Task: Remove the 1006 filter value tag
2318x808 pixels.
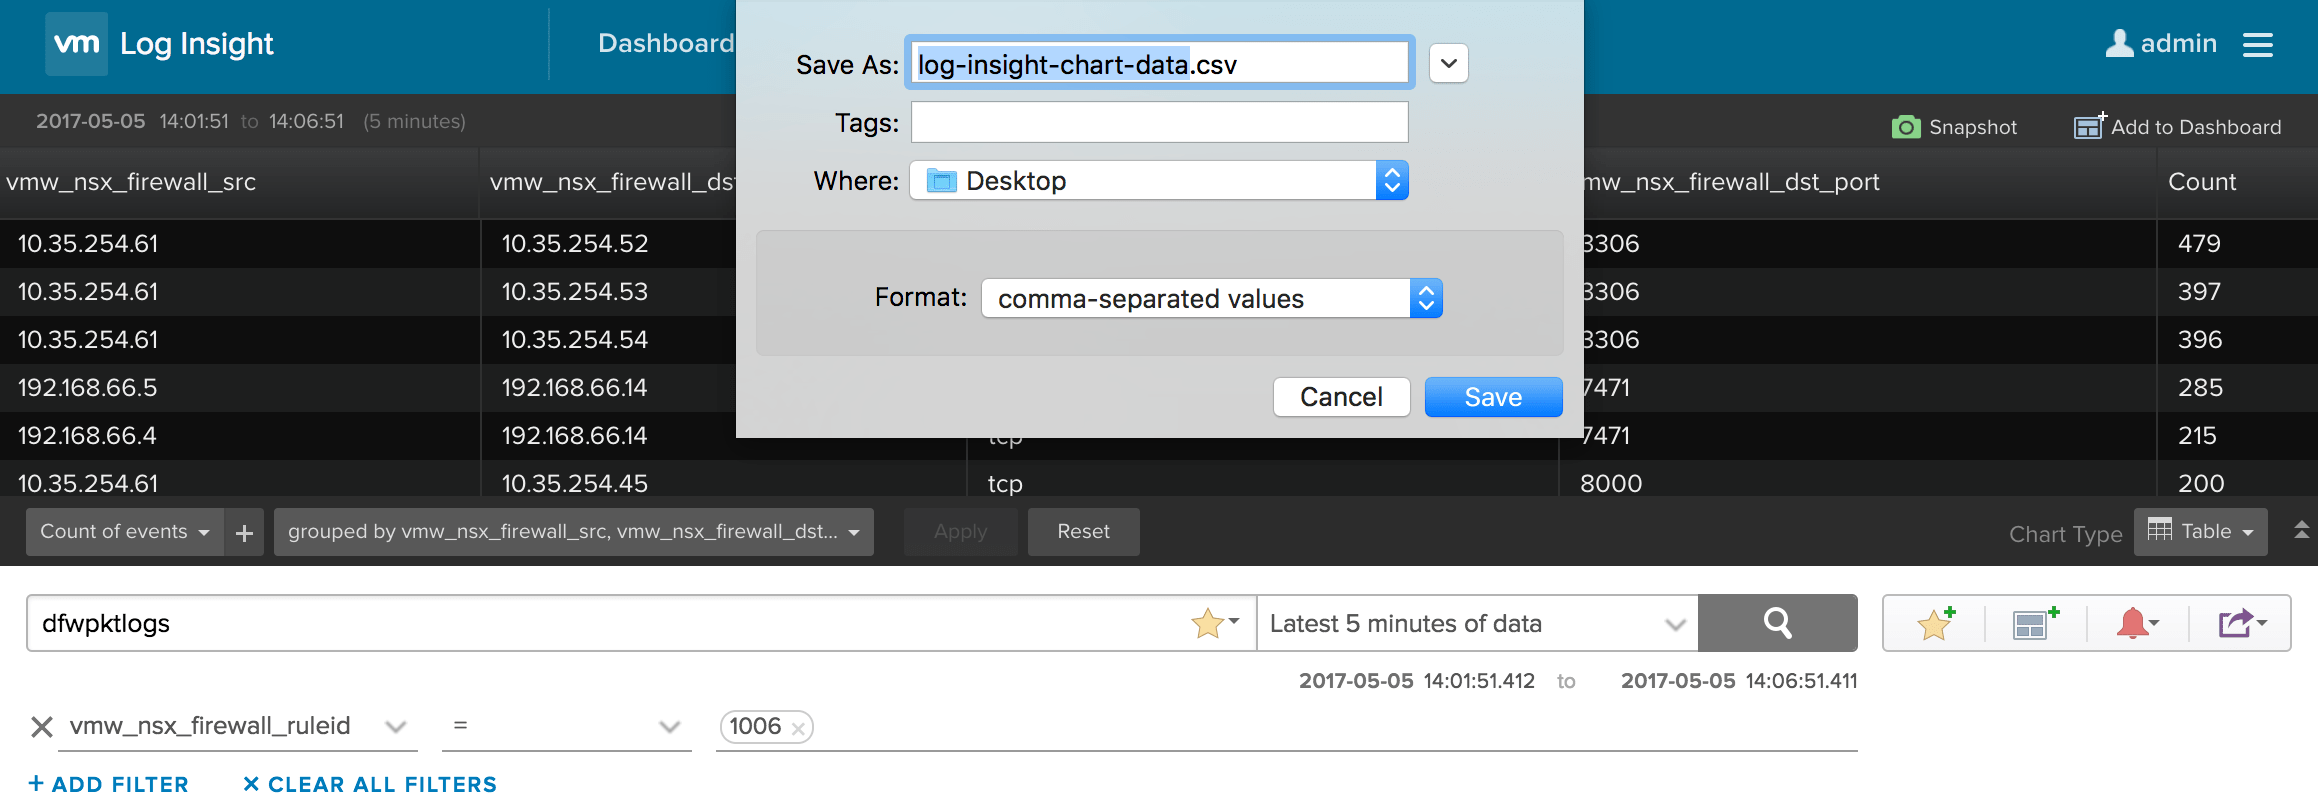Action: coord(798,729)
